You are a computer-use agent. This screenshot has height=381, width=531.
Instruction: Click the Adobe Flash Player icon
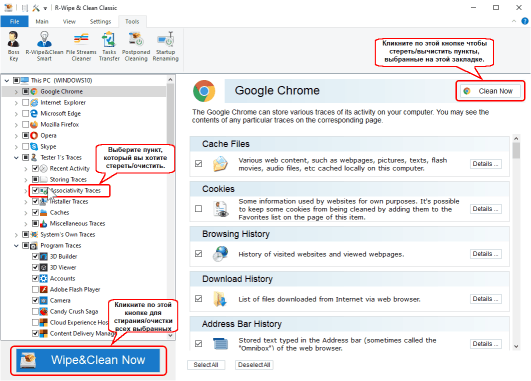click(43, 289)
